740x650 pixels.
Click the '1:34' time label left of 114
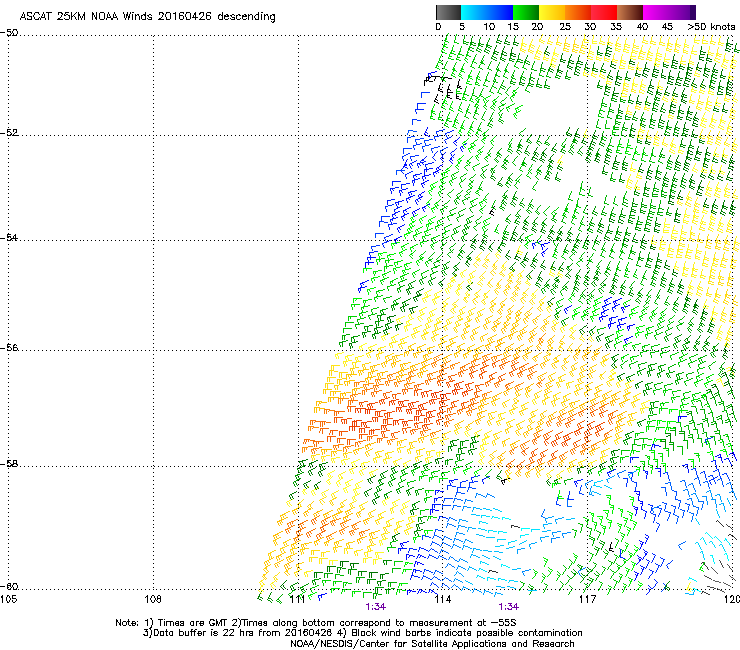376,607
